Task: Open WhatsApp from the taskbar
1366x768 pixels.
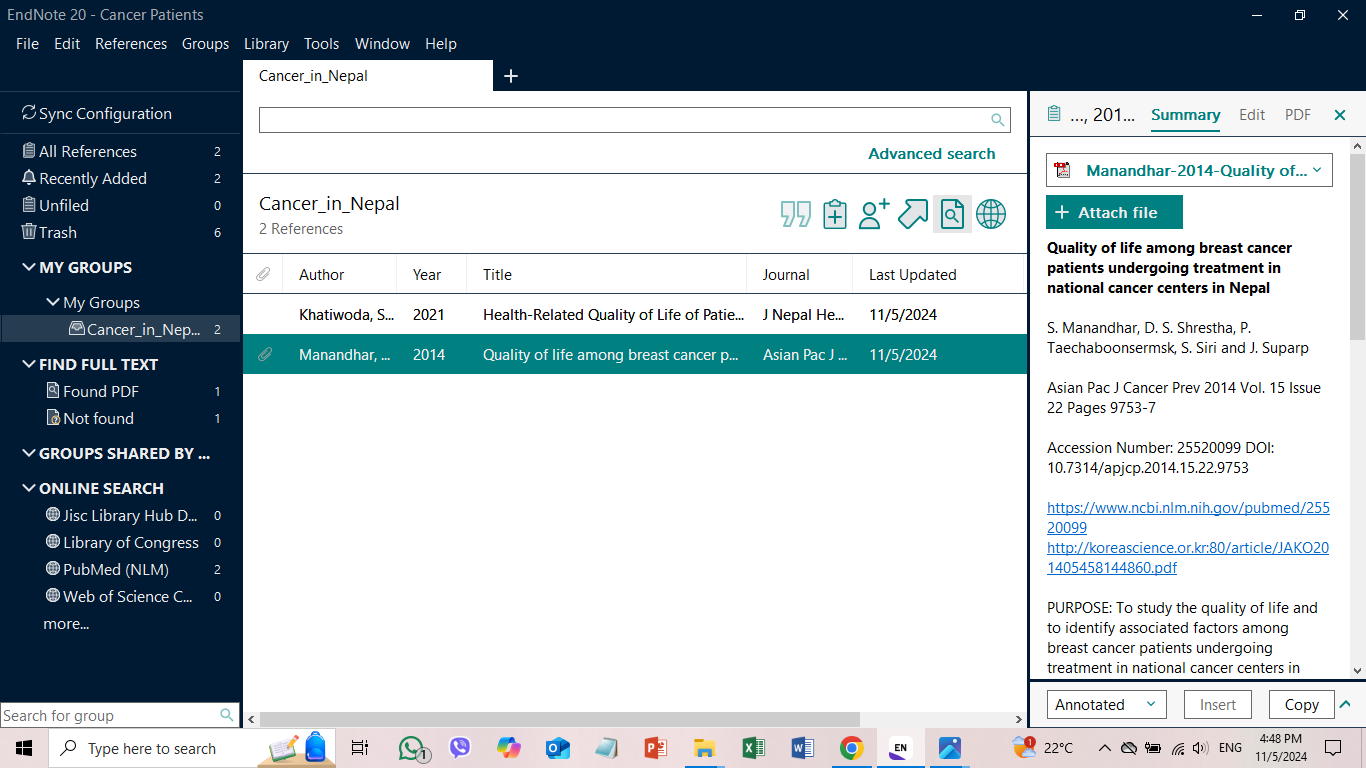Action: coord(412,748)
